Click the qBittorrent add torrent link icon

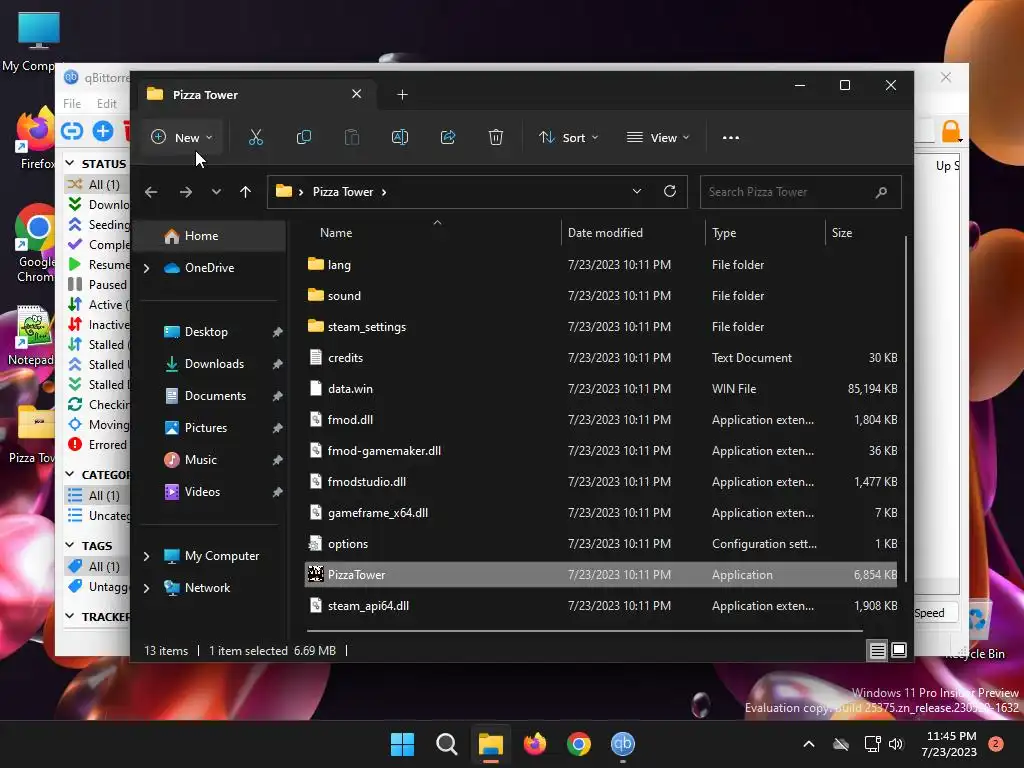pos(72,131)
